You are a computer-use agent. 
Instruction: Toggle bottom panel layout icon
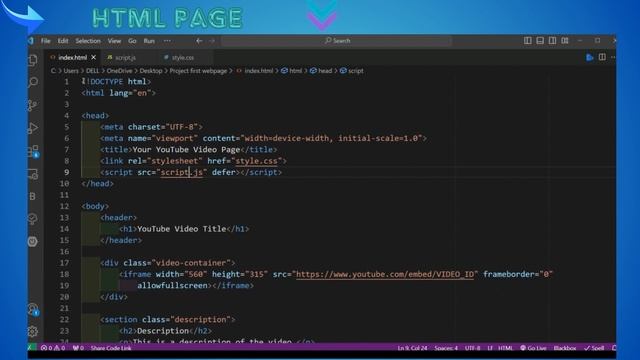pyautogui.click(x=540, y=40)
